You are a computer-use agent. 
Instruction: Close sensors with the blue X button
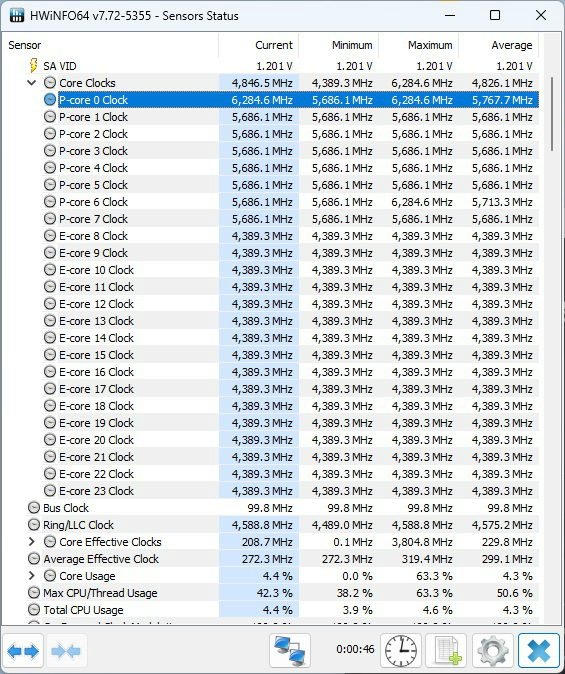click(x=539, y=651)
